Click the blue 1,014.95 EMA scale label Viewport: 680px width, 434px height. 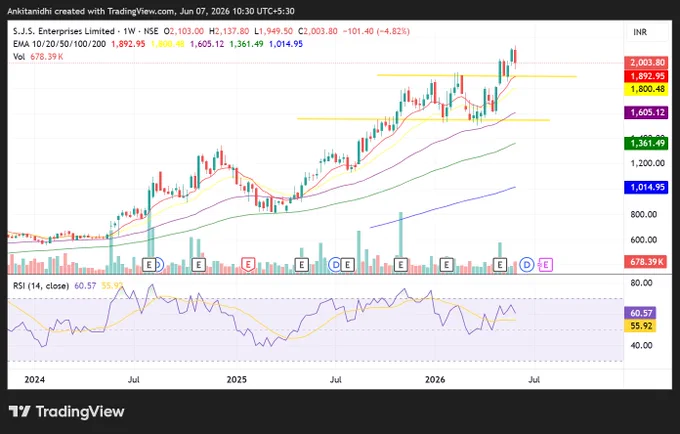click(646, 187)
